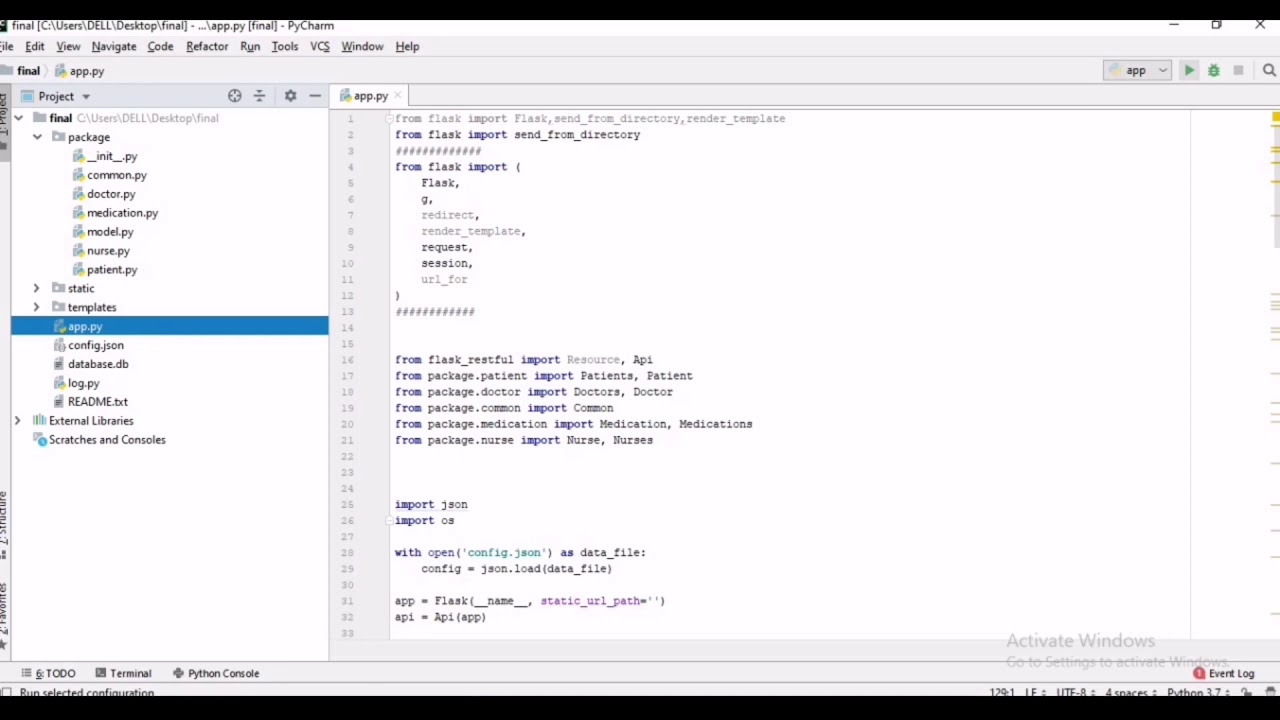Open model.py in project tree
Screen dimensions: 1280x720
pyautogui.click(x=102, y=232)
